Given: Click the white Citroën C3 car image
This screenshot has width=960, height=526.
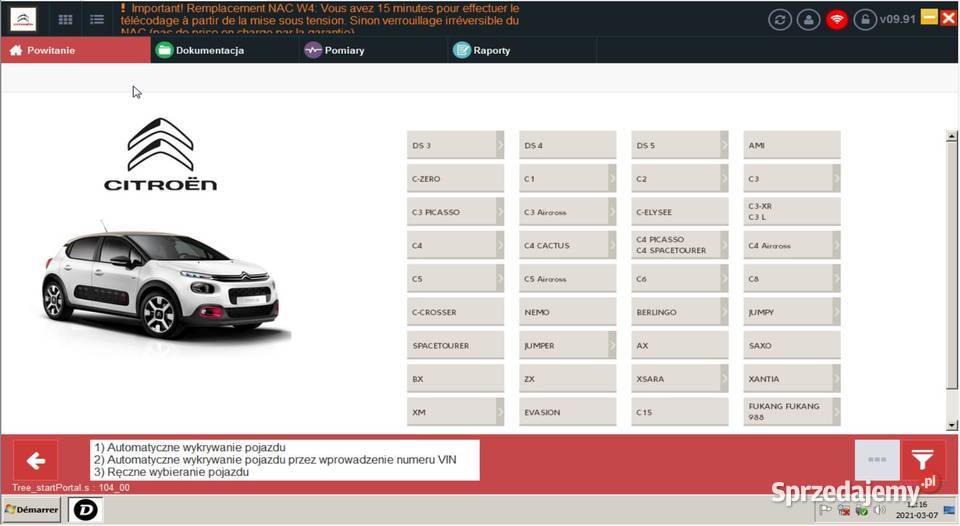Looking at the screenshot, I should (165, 283).
